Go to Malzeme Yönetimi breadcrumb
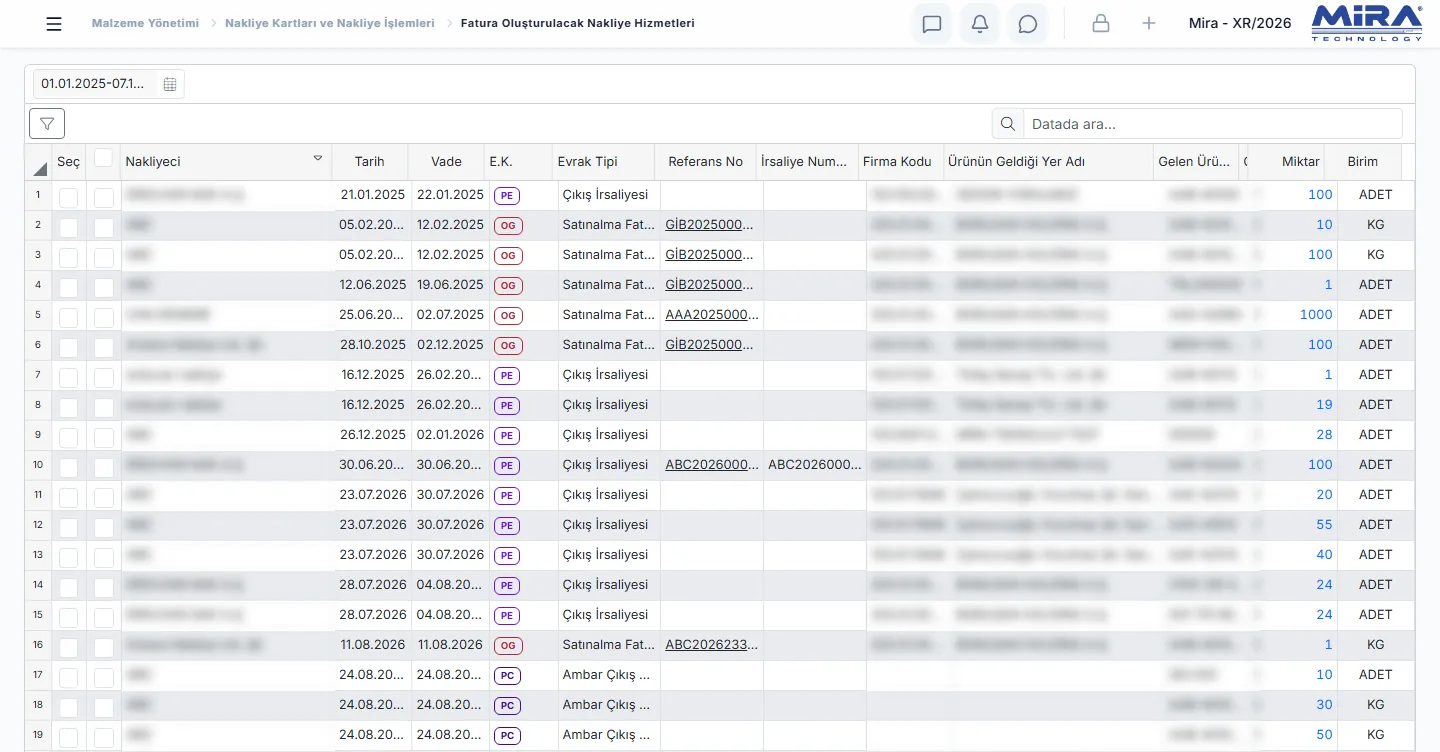 145,23
